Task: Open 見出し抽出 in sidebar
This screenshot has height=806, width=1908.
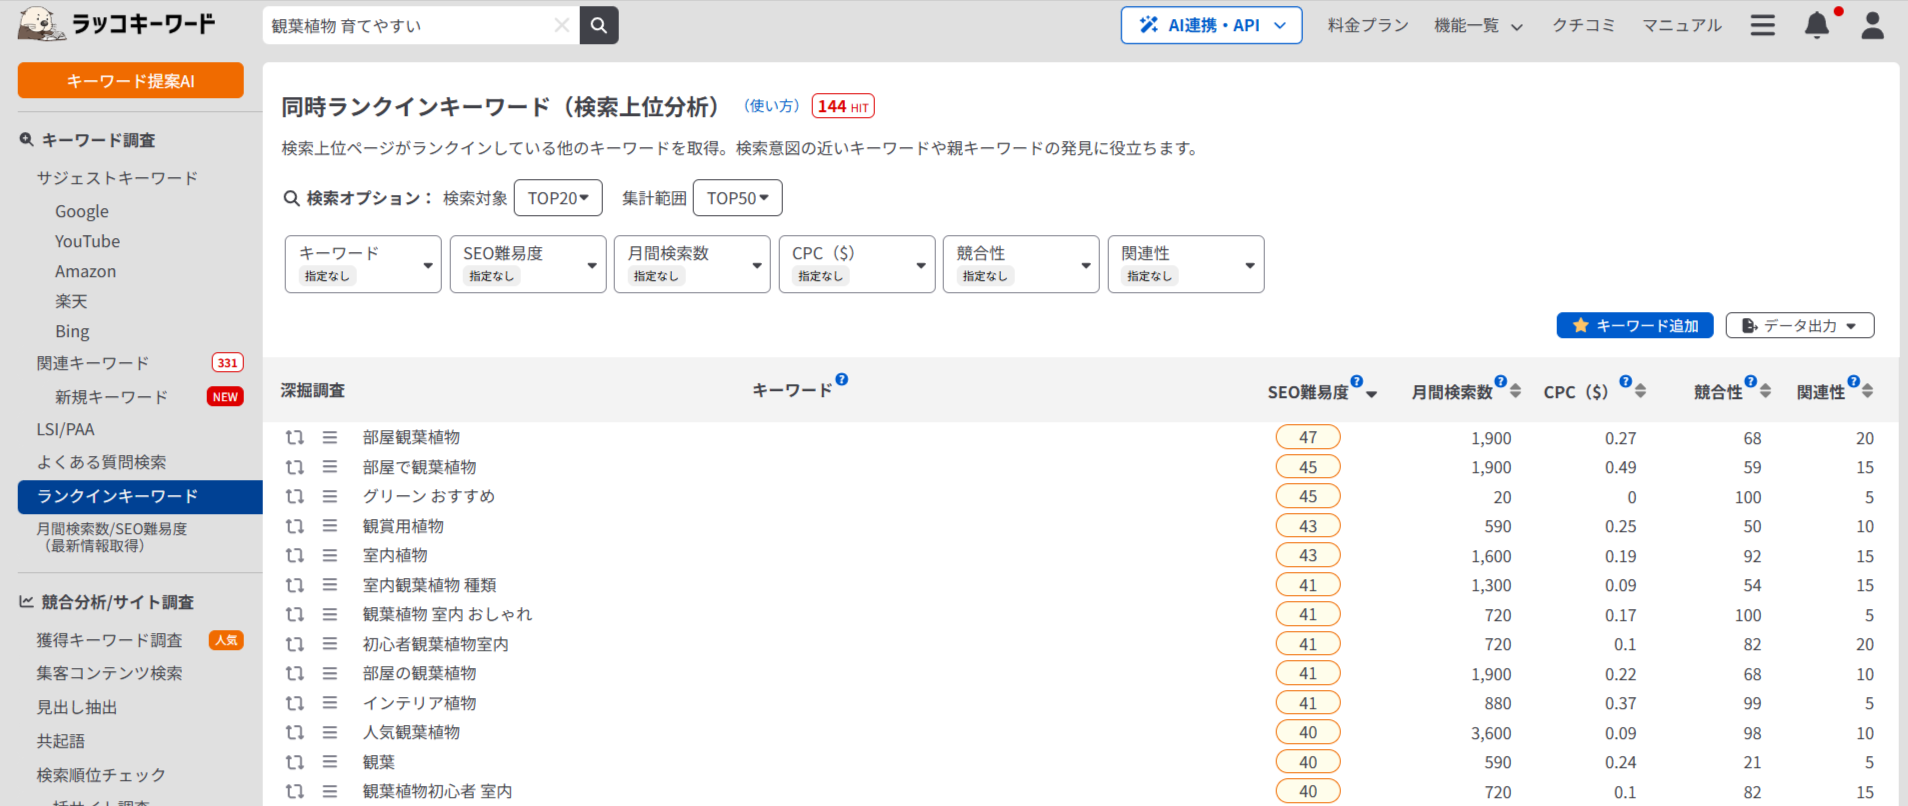Action: (77, 707)
